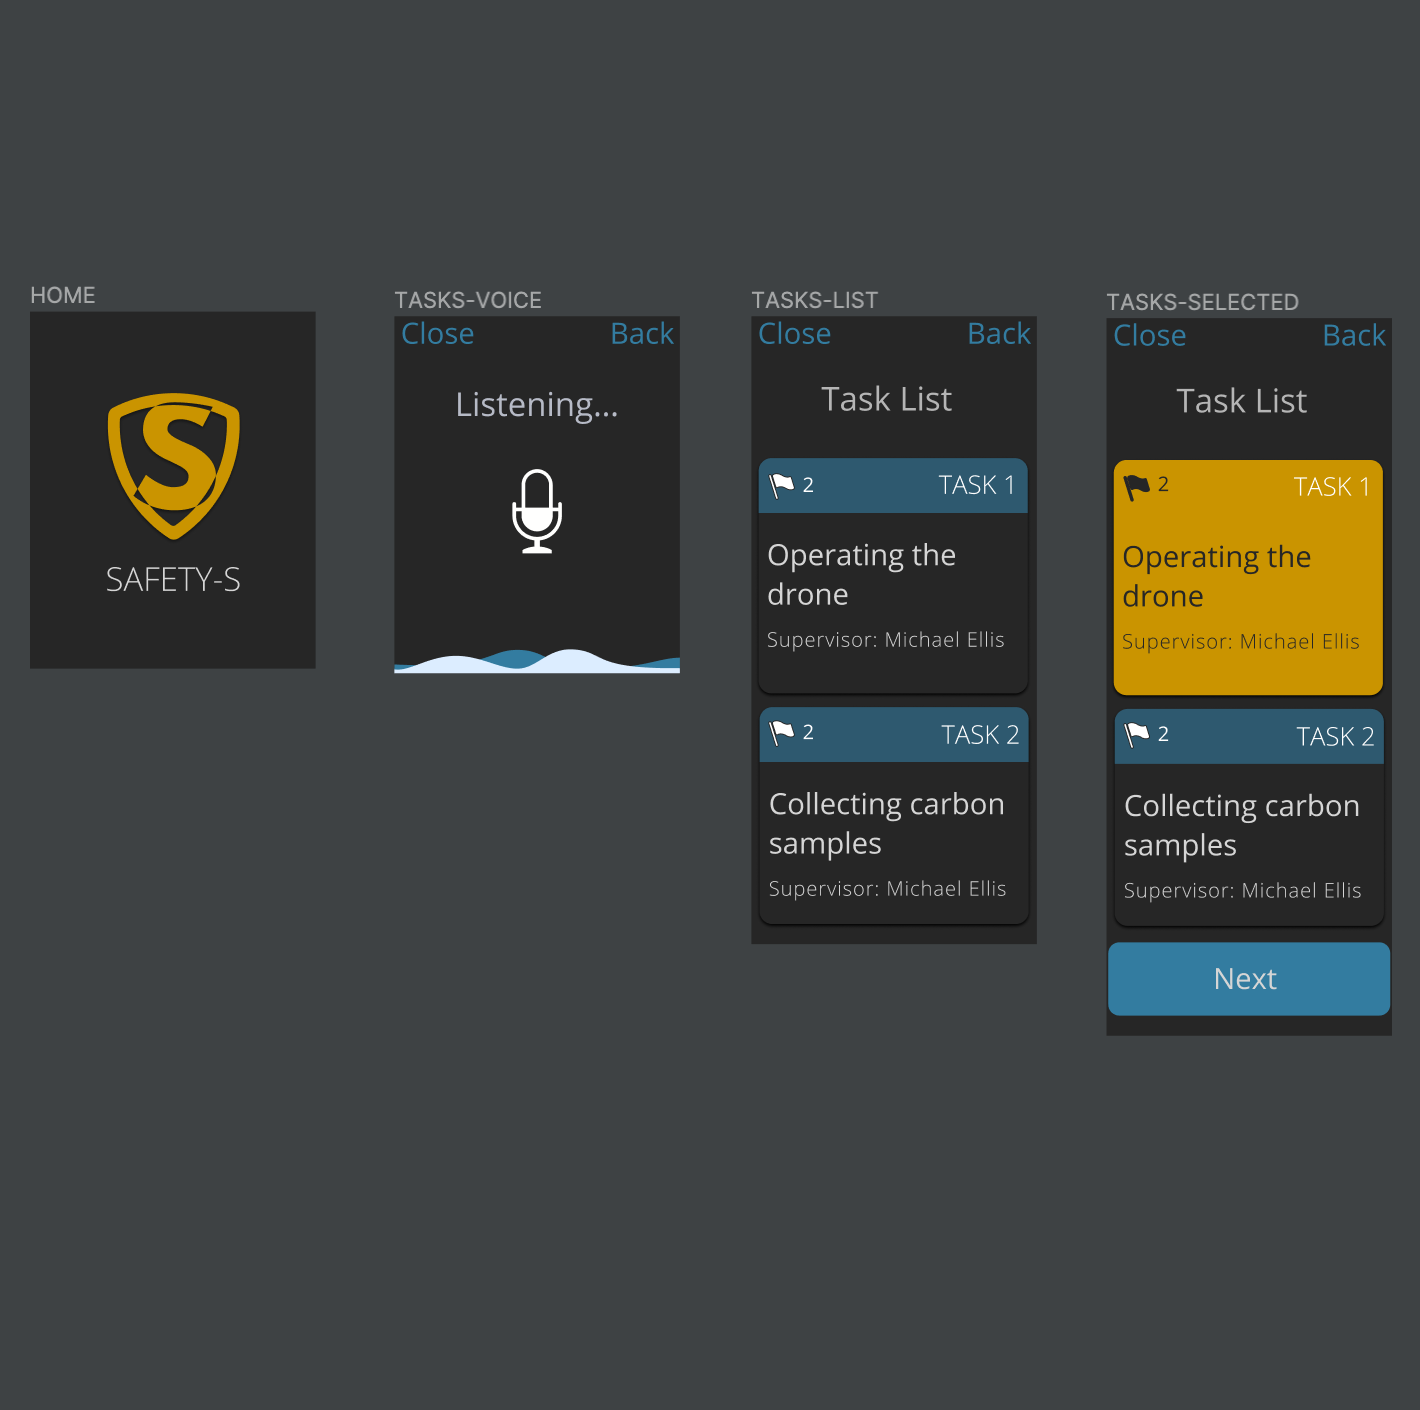Go Back from the Tasks-Selected screen
This screenshot has width=1420, height=1410.
tap(1354, 336)
